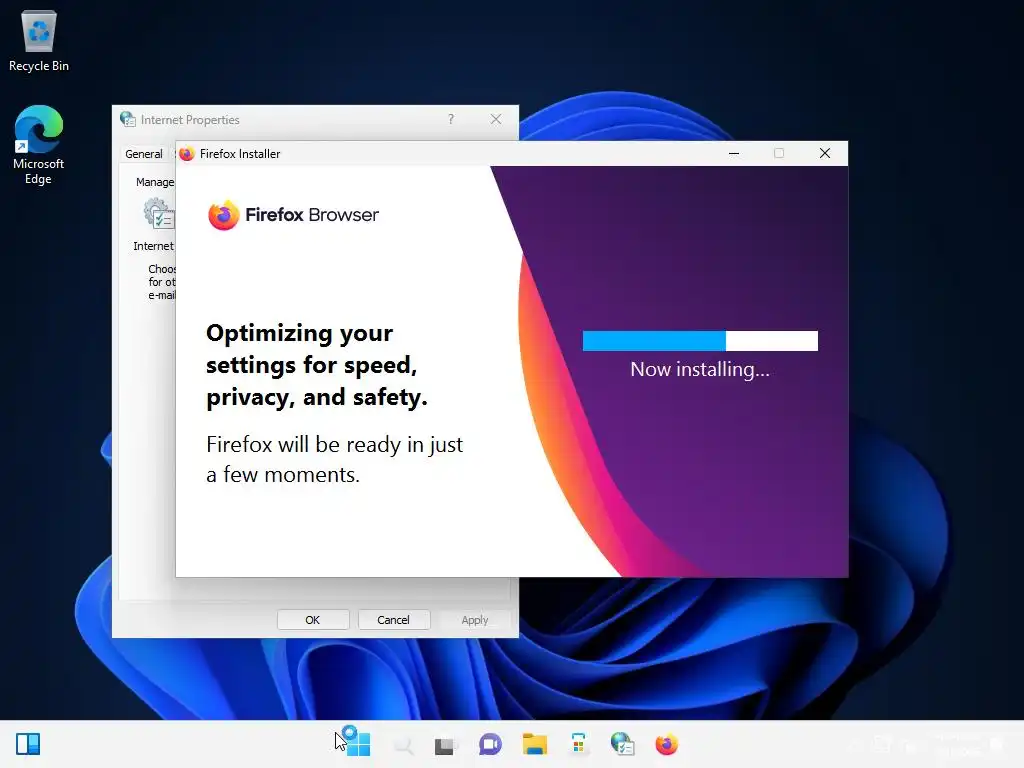The width and height of the screenshot is (1024, 768).
Task: Click the Firefox Installer title bar icon
Action: [x=187, y=153]
